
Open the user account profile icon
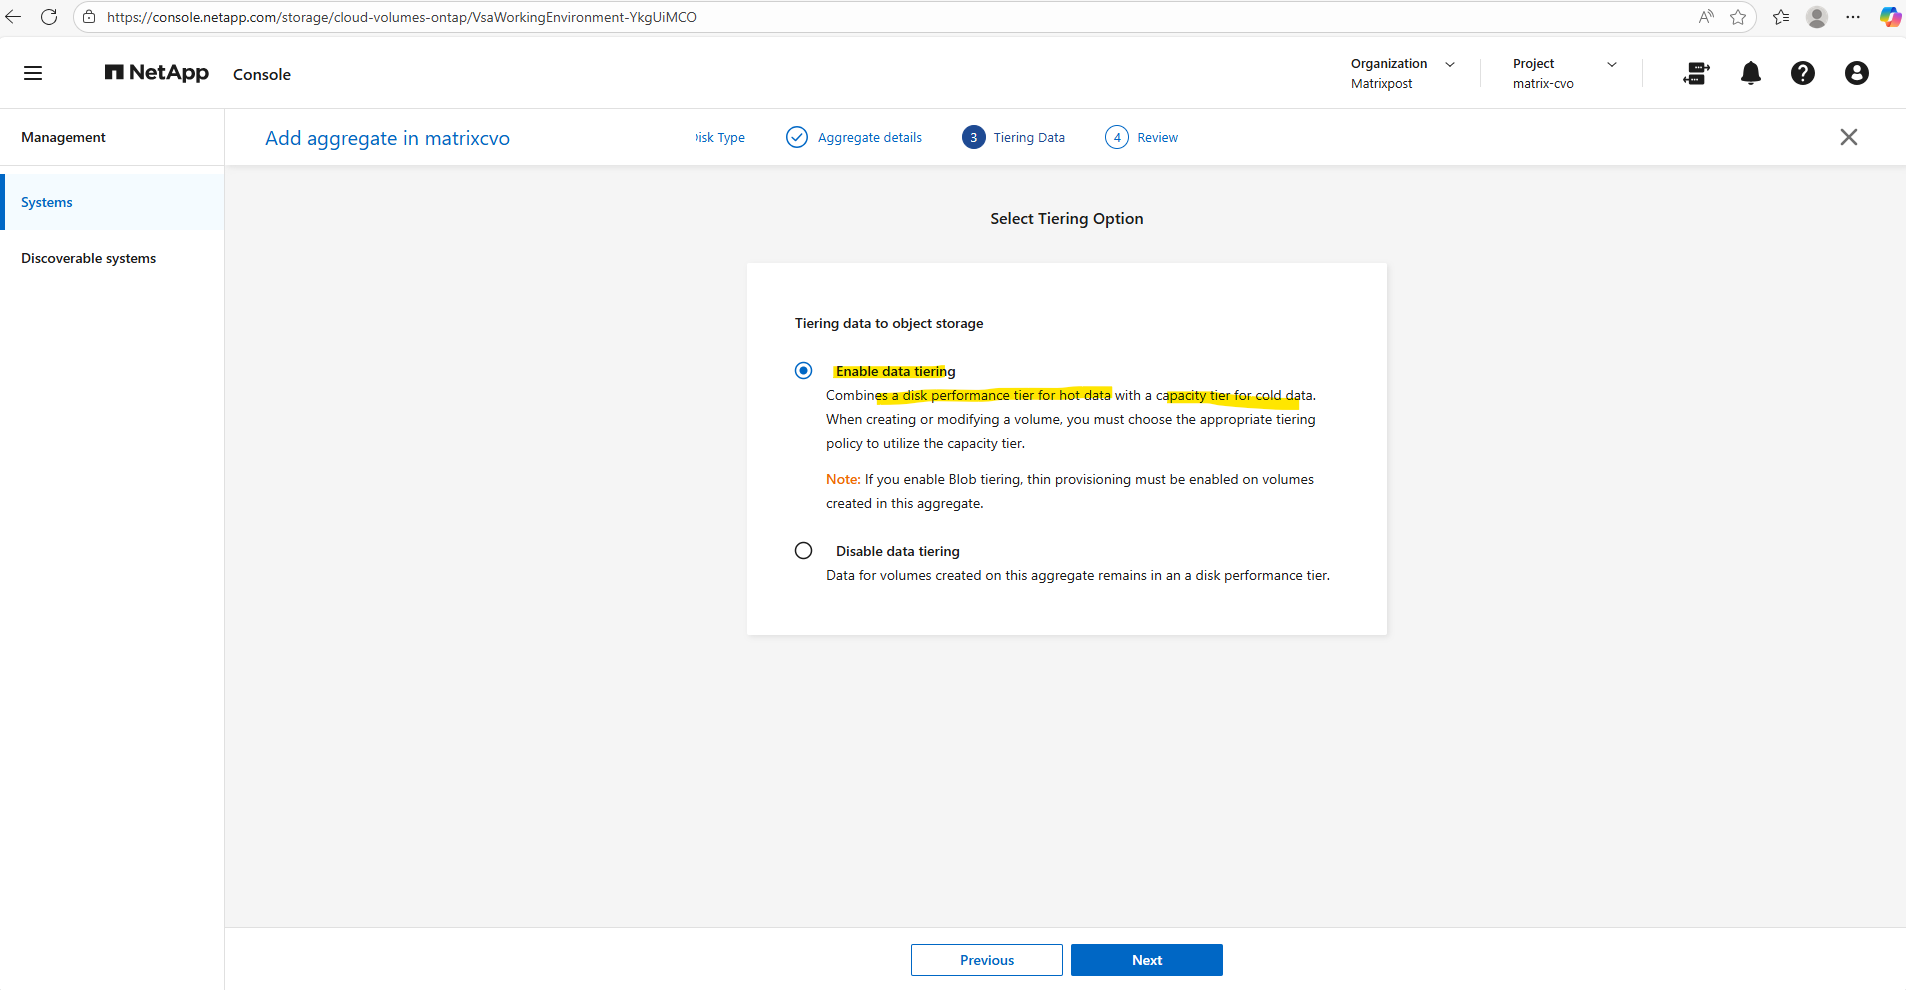(x=1856, y=73)
